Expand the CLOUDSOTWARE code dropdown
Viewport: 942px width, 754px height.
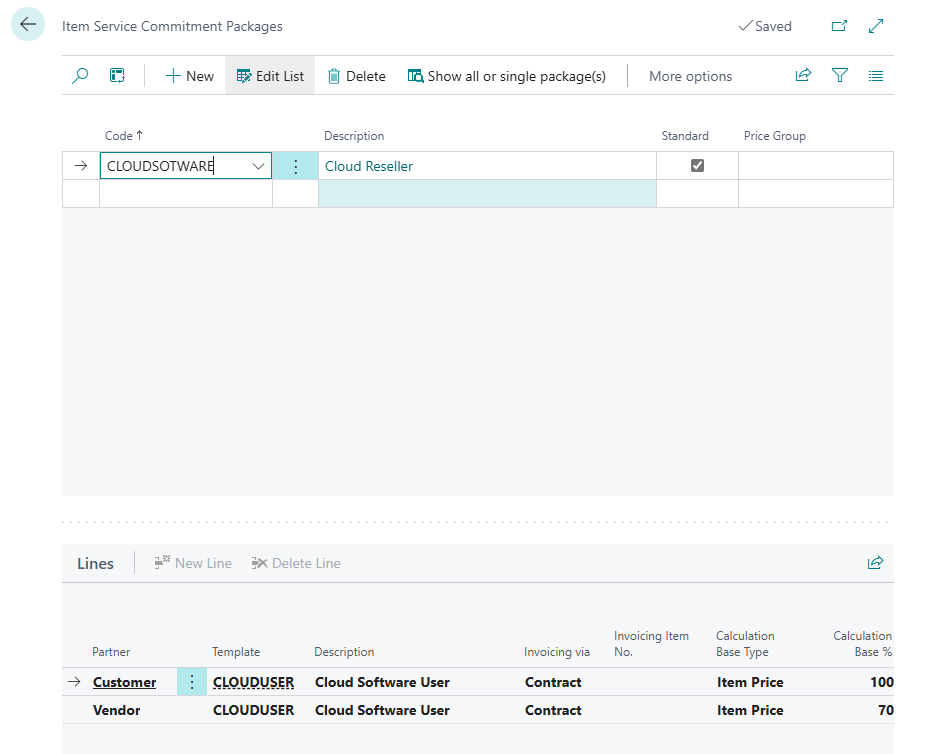[x=259, y=166]
